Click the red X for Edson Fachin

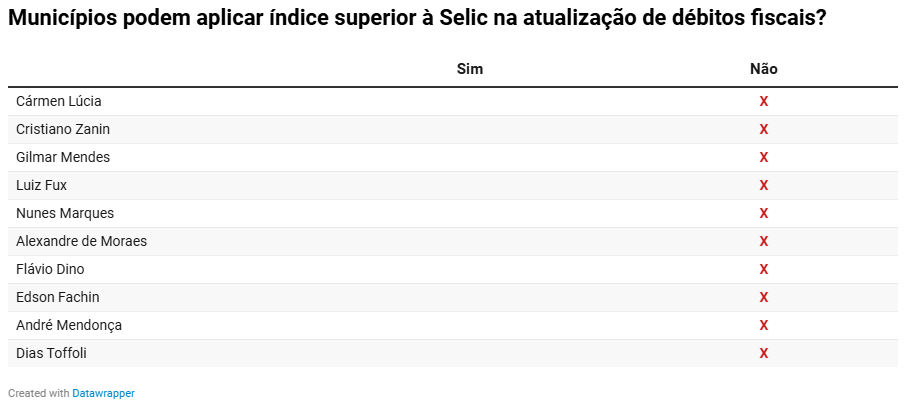pos(764,297)
